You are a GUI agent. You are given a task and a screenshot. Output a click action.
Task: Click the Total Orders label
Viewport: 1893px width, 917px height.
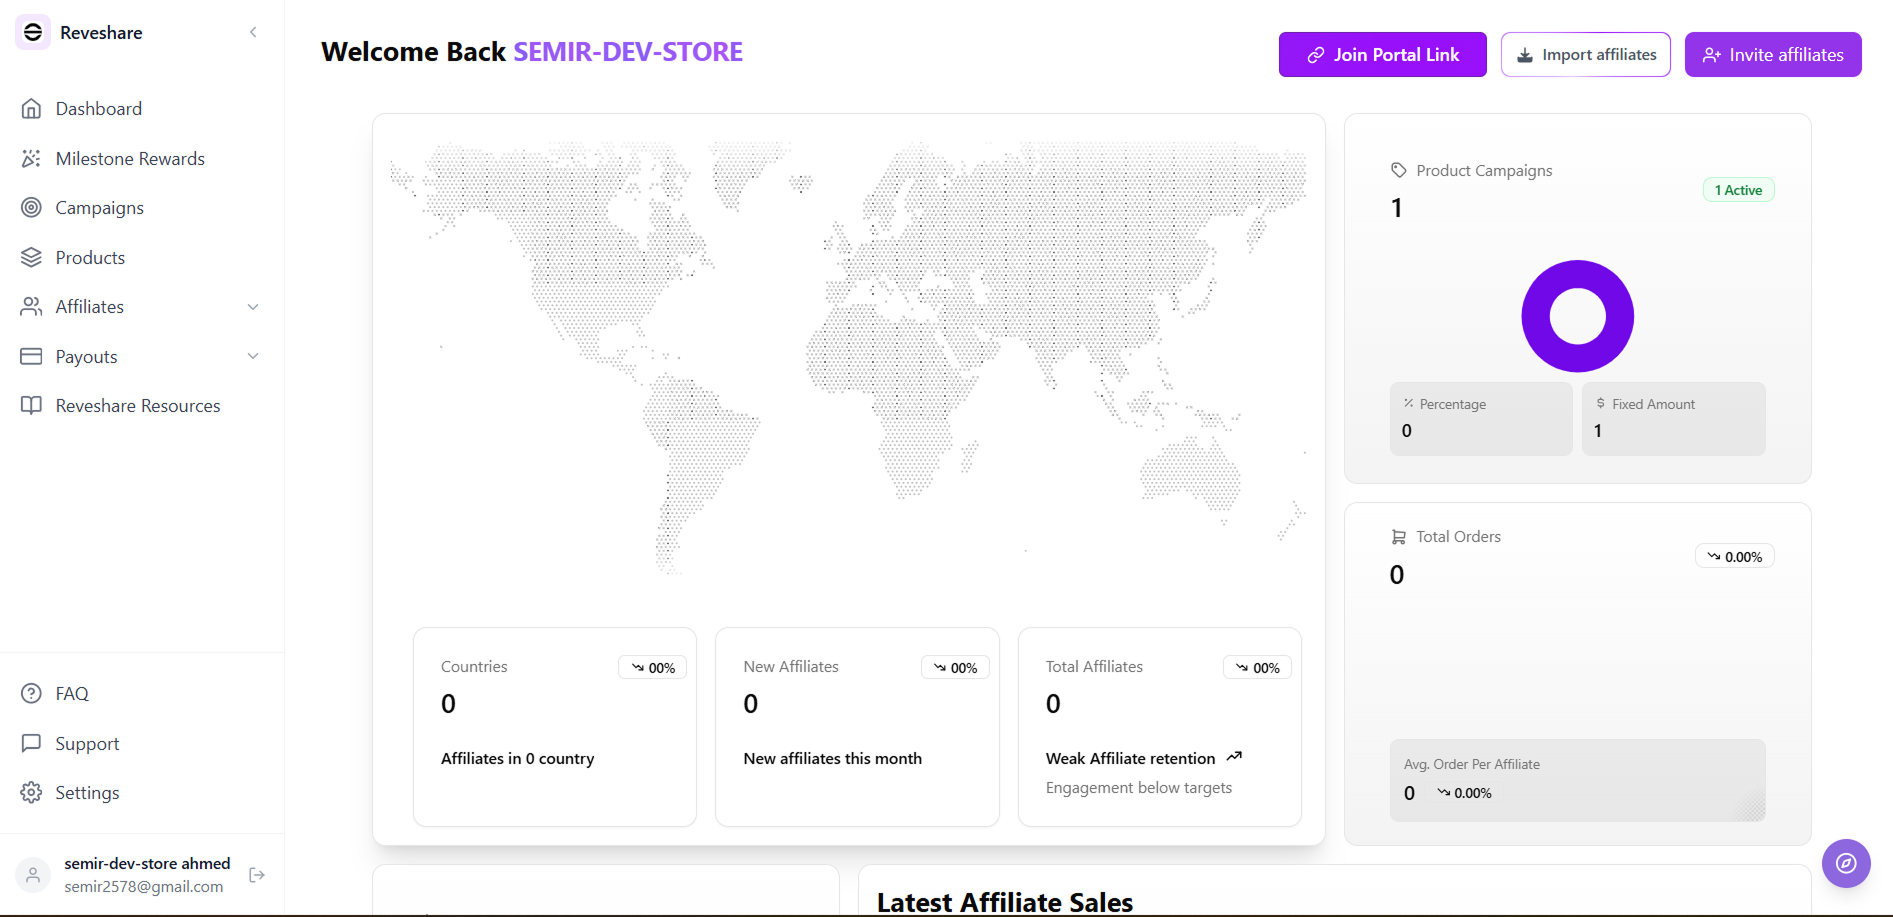pos(1458,537)
